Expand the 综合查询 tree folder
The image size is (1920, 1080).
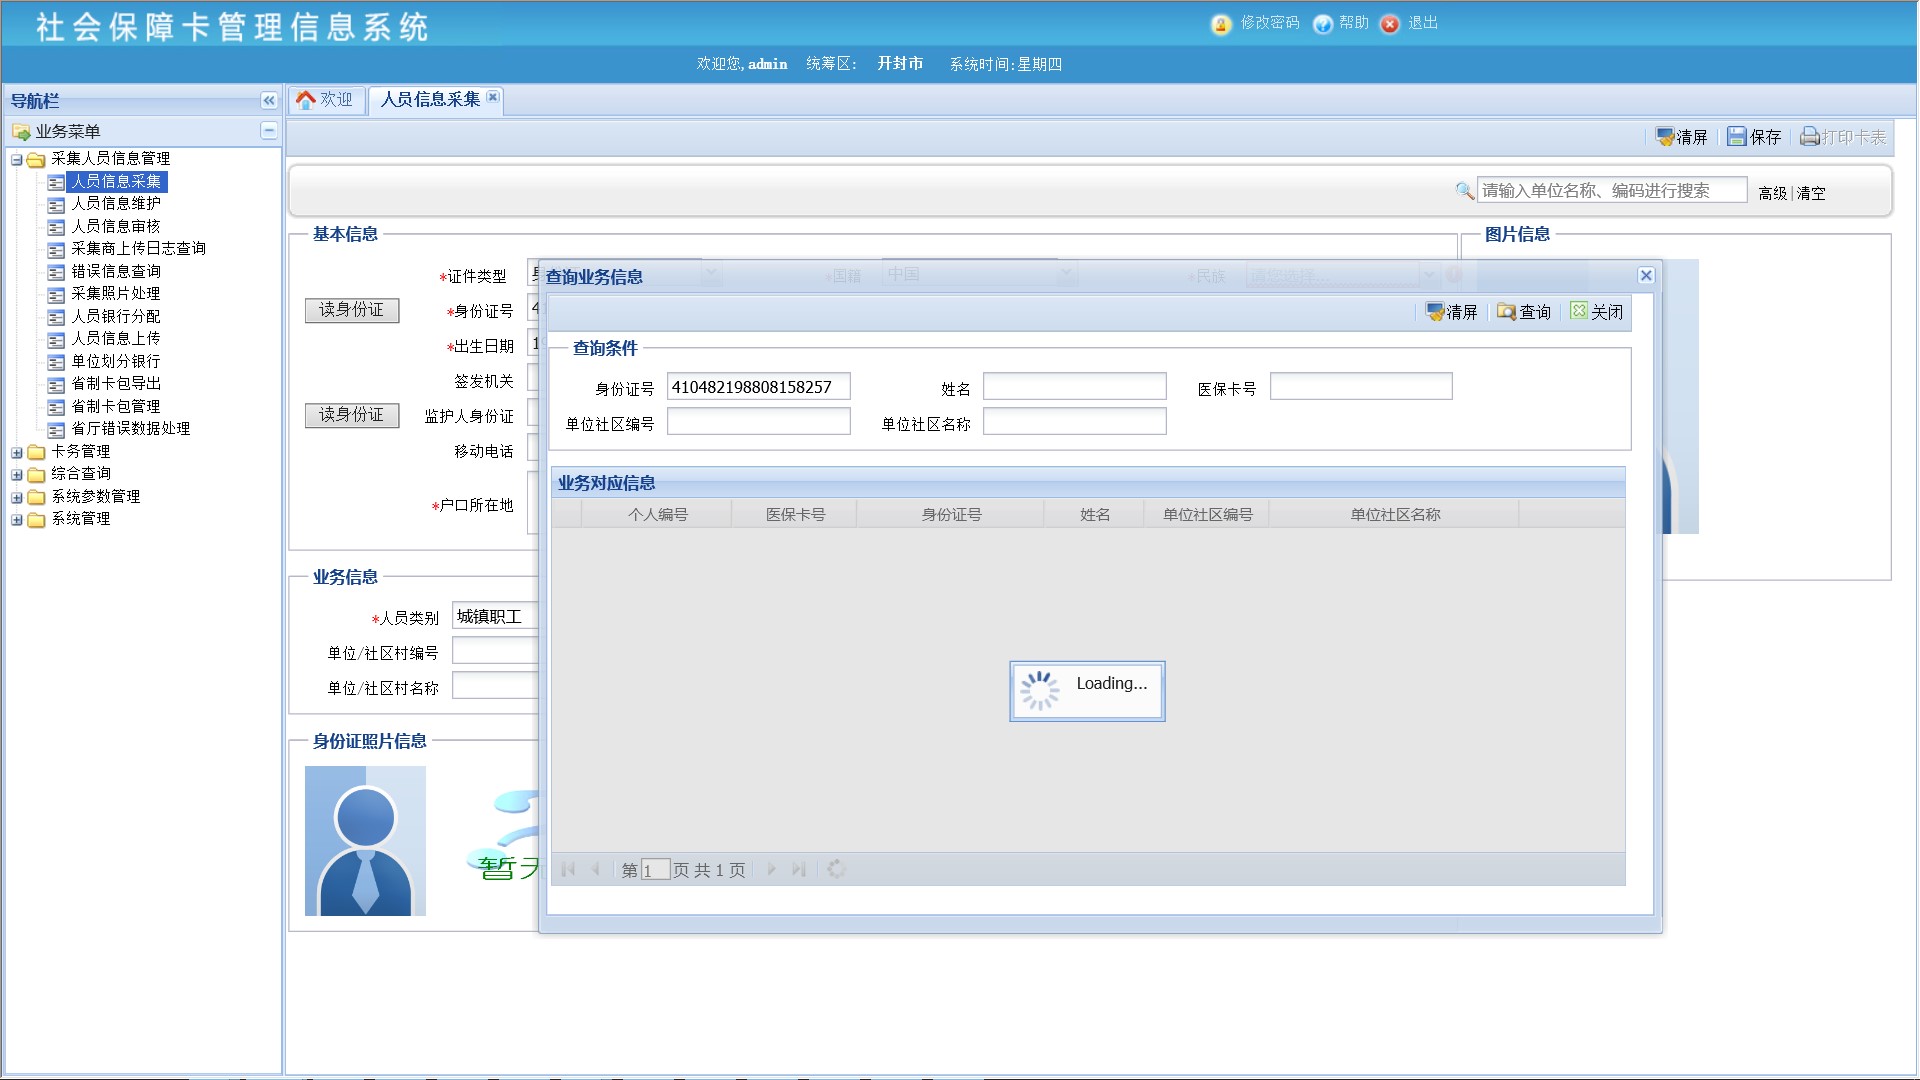pyautogui.click(x=16, y=475)
